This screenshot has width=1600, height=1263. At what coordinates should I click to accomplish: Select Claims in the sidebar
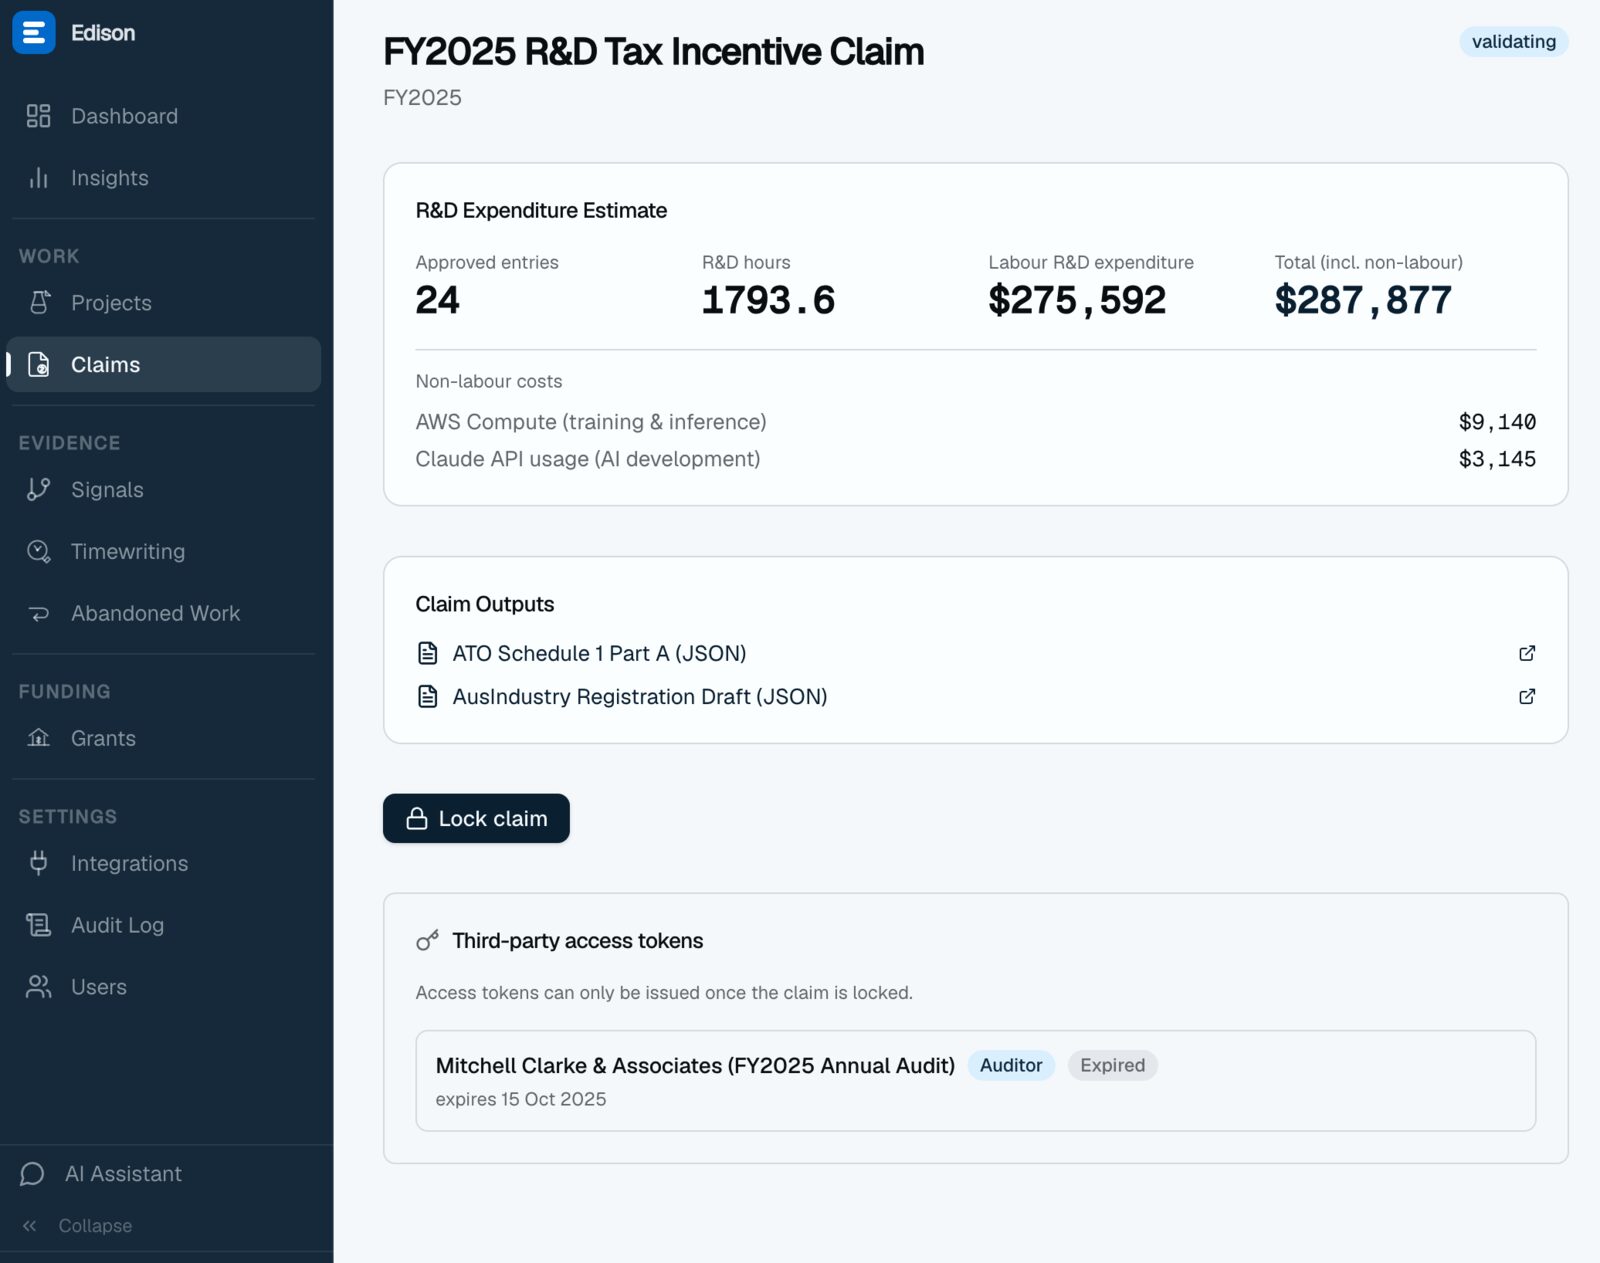point(164,365)
